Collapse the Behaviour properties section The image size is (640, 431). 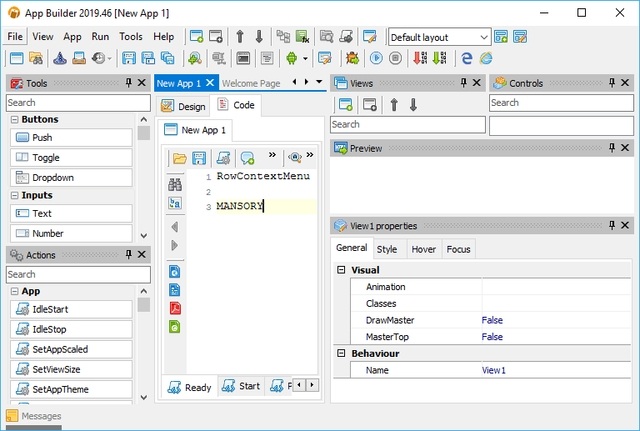341,354
